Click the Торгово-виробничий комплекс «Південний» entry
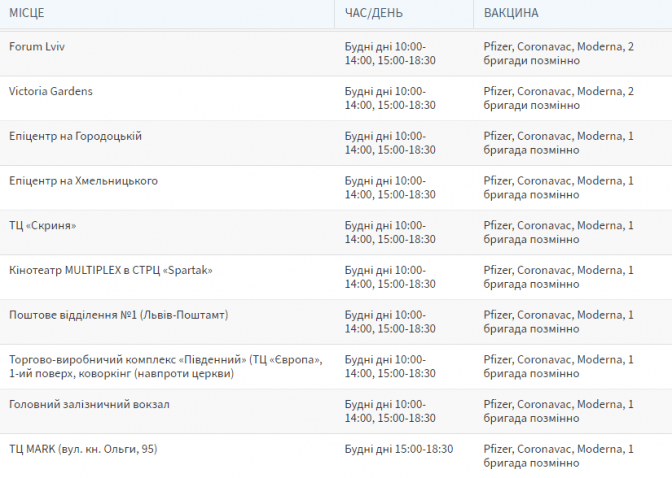 tap(165, 367)
